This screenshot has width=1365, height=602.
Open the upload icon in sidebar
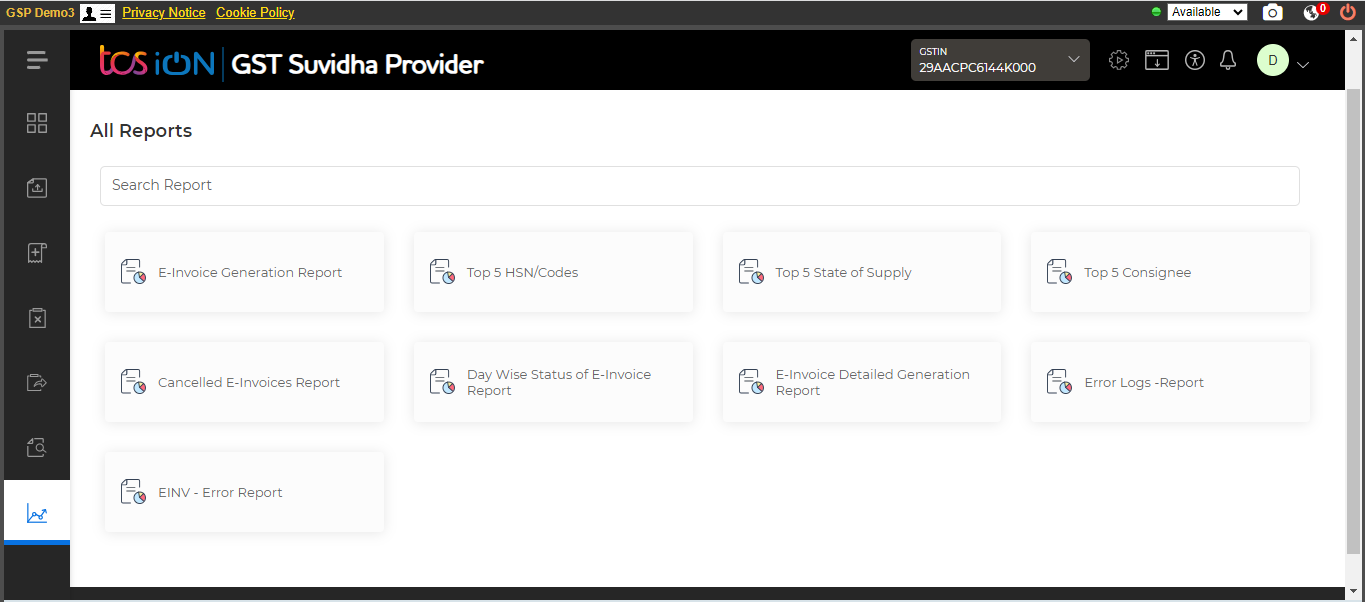point(37,188)
